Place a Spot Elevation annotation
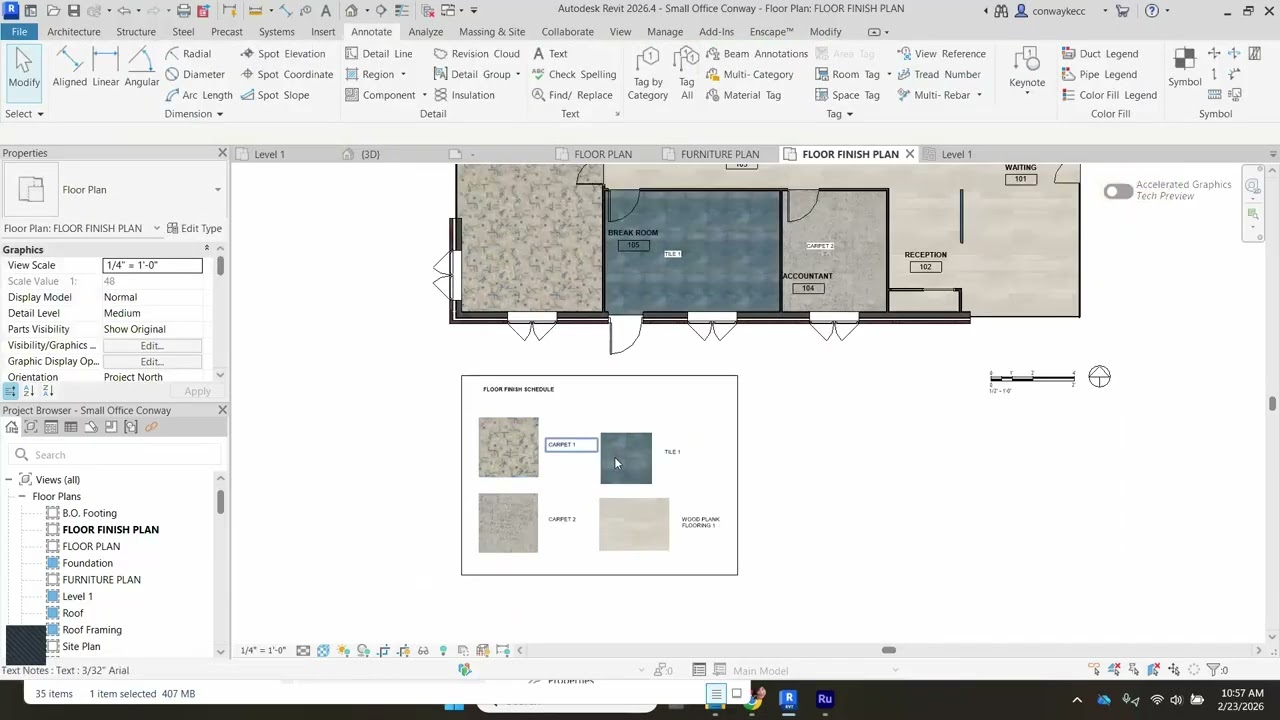Viewport: 1280px width, 720px height. point(283,54)
